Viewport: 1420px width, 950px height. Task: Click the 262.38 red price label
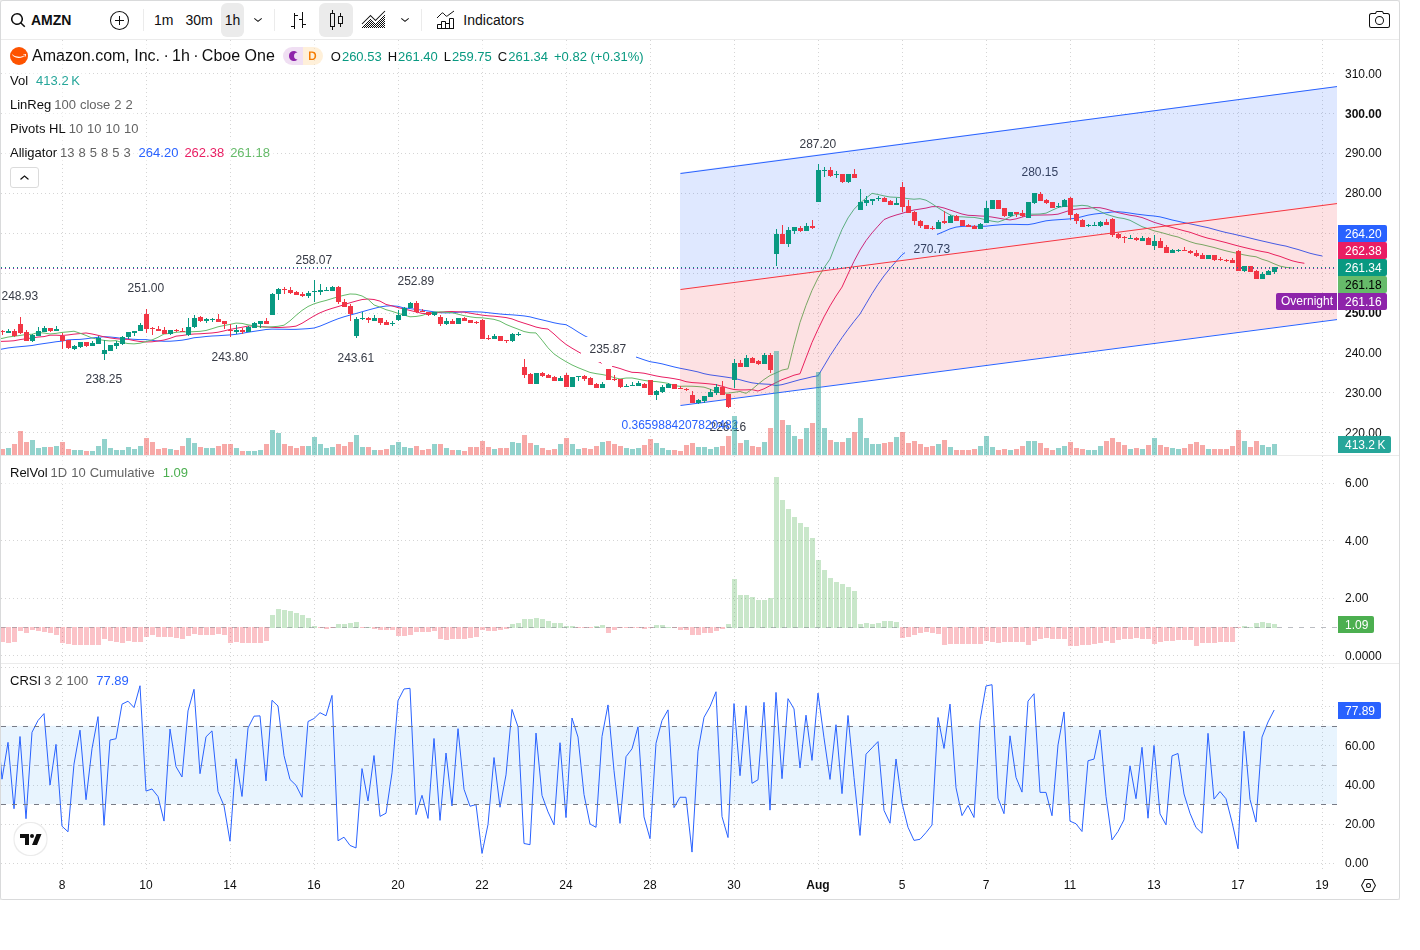pyautogui.click(x=1362, y=251)
